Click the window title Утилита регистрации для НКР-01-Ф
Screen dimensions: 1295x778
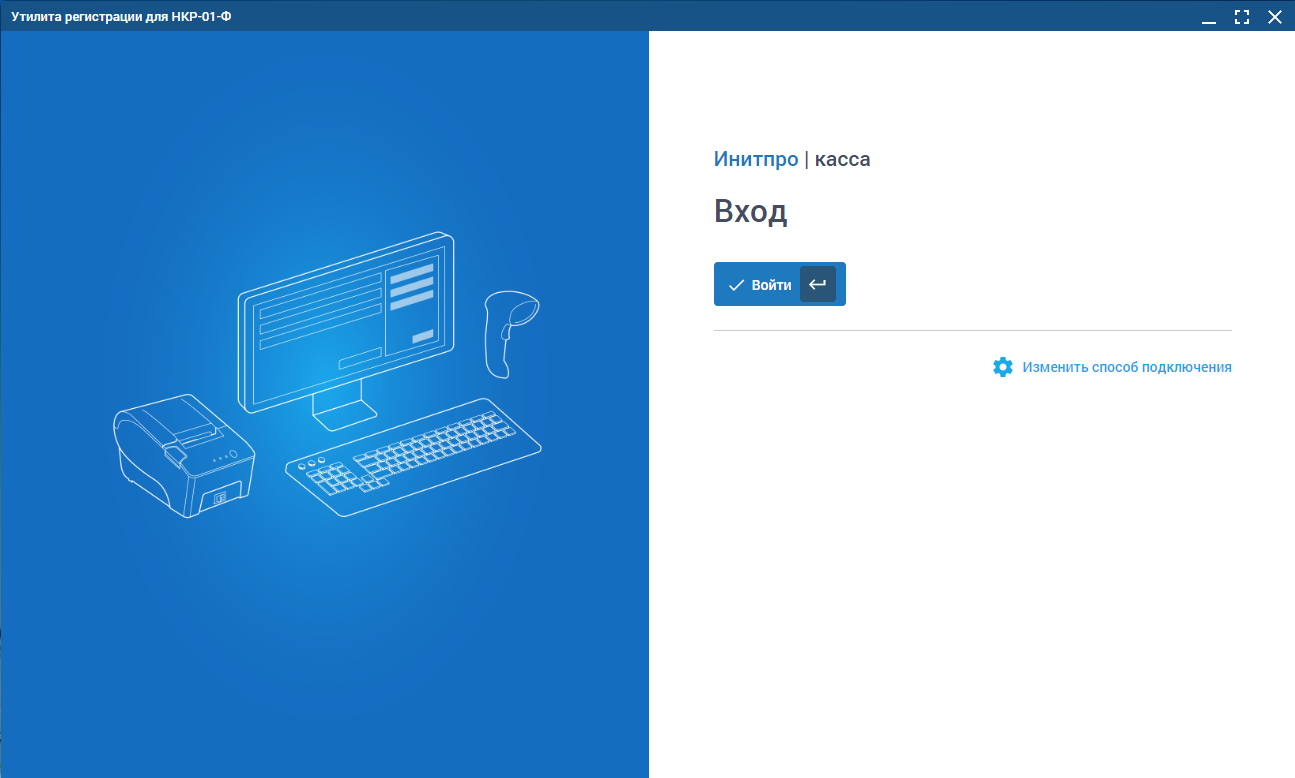tap(121, 16)
